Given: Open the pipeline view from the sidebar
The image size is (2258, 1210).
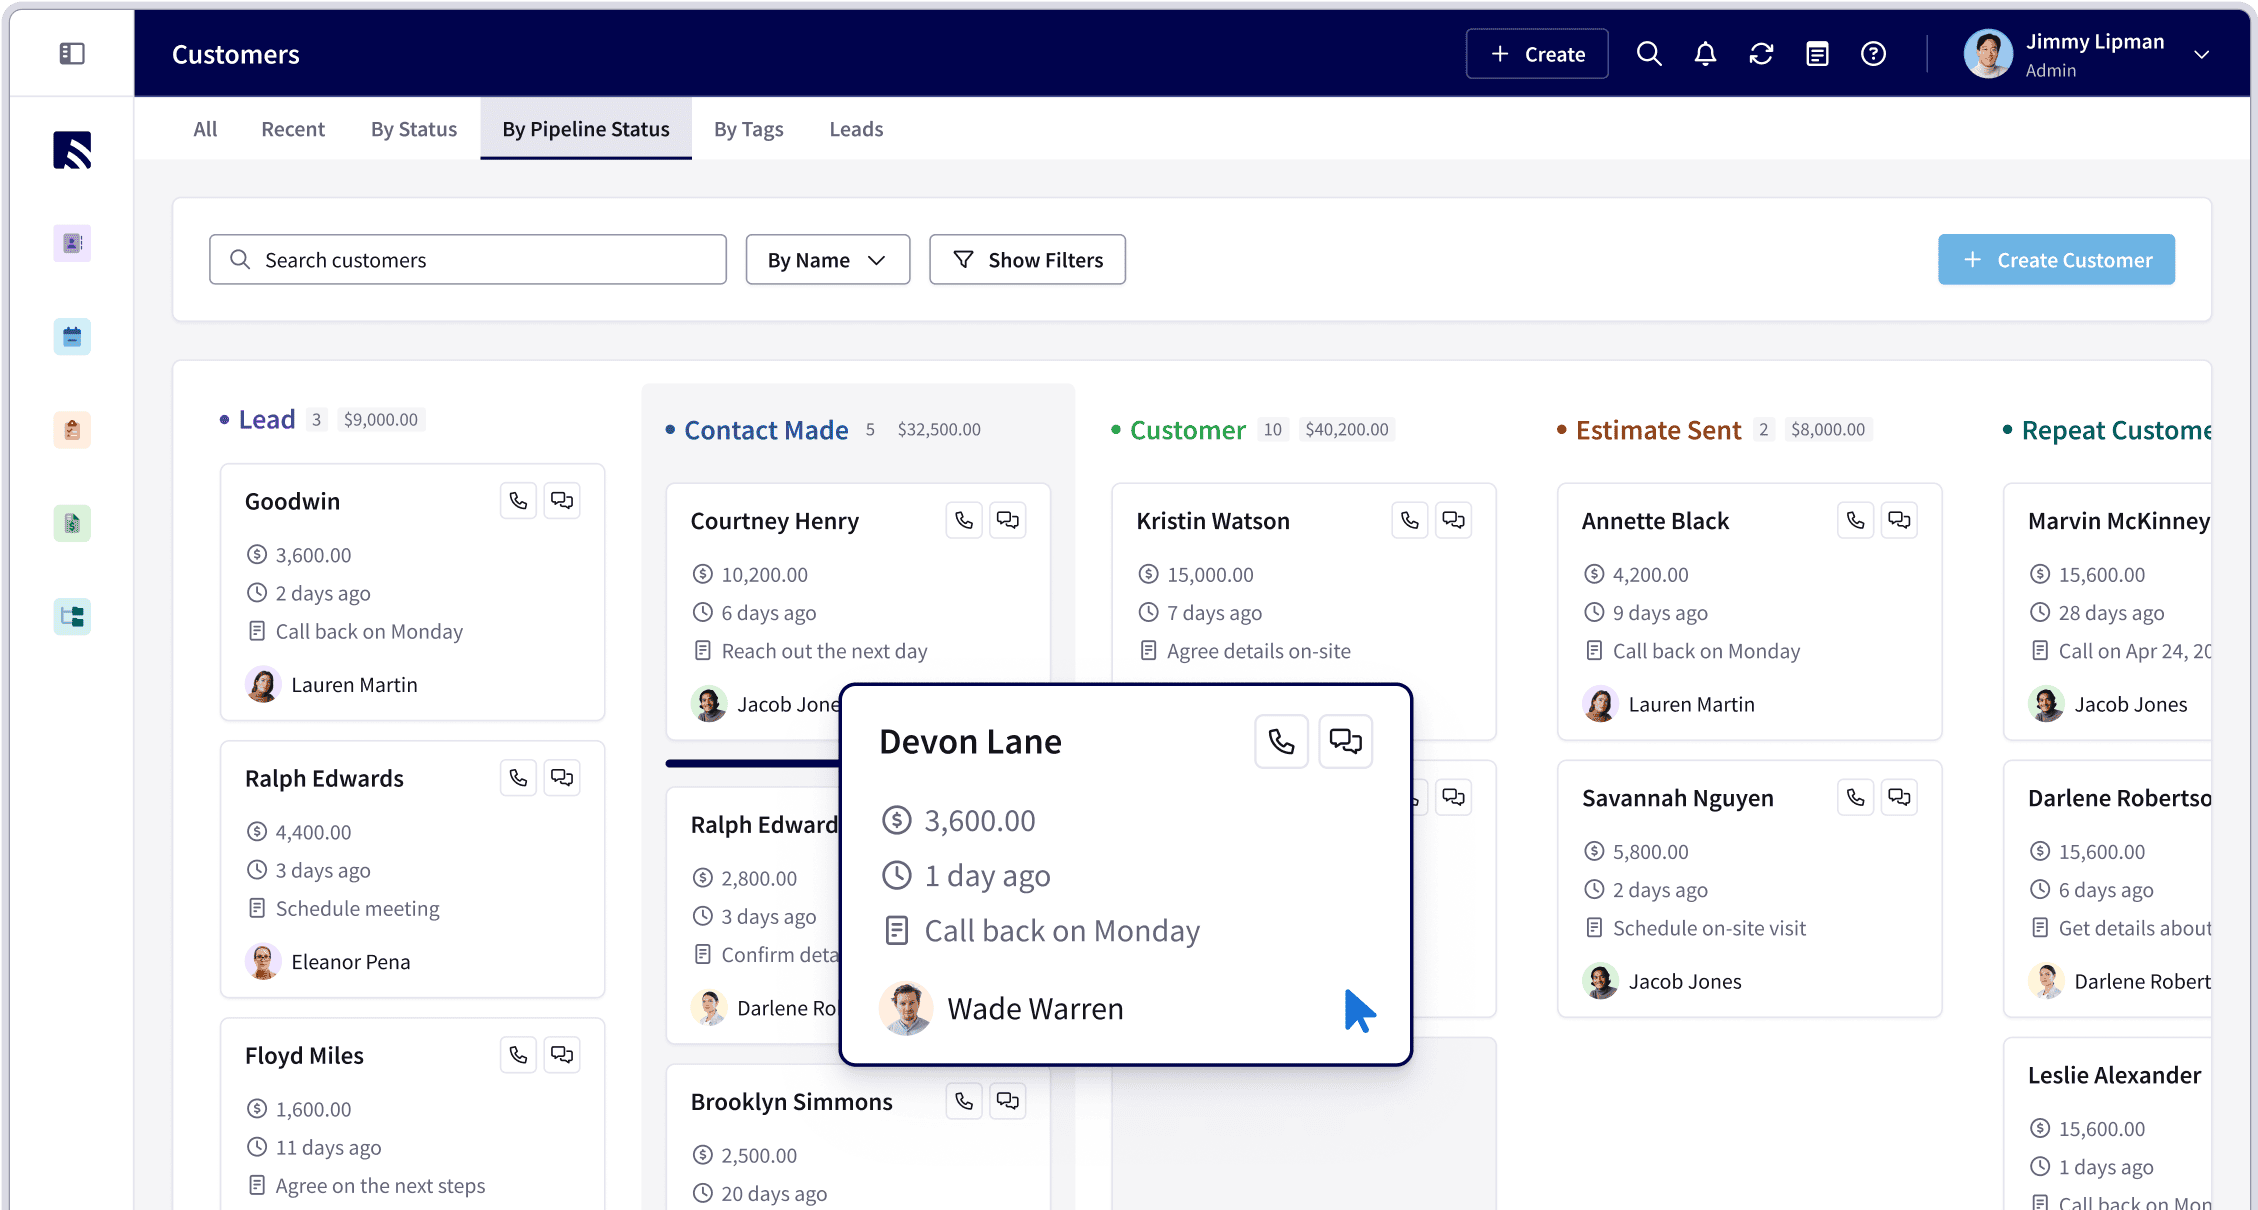Looking at the screenshot, I should (71, 616).
